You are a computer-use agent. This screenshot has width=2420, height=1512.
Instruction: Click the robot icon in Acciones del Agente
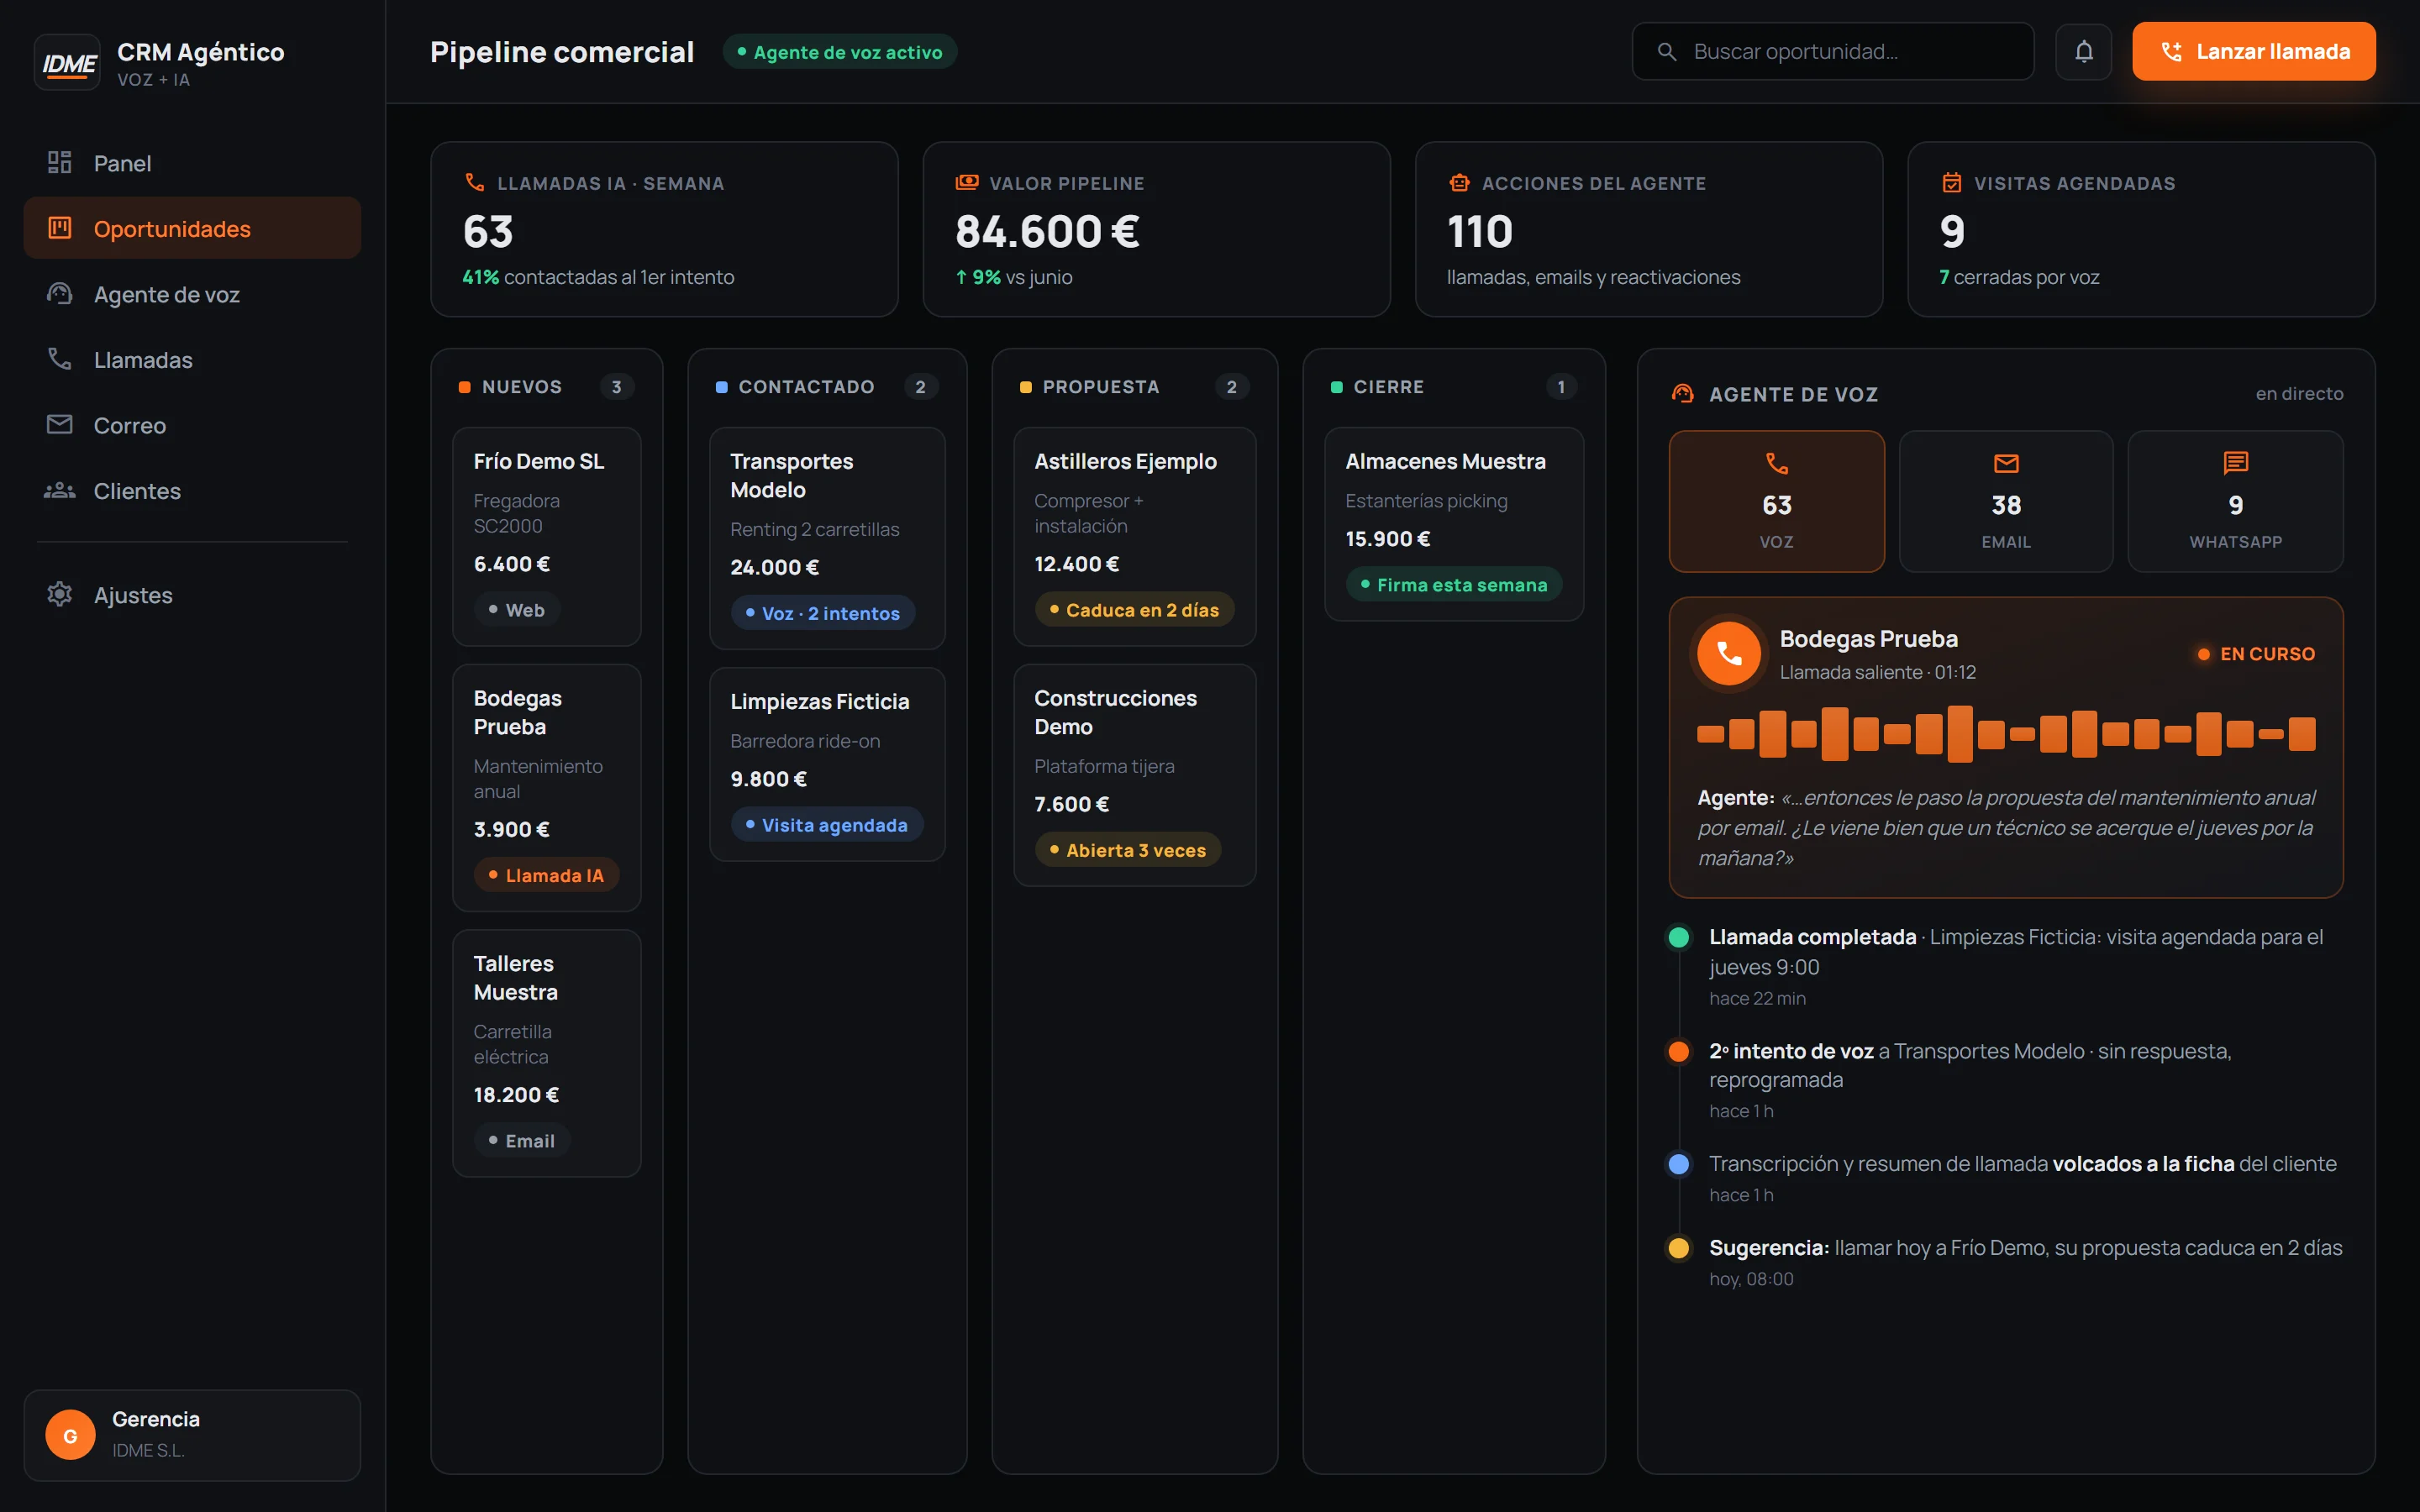[x=1460, y=182]
